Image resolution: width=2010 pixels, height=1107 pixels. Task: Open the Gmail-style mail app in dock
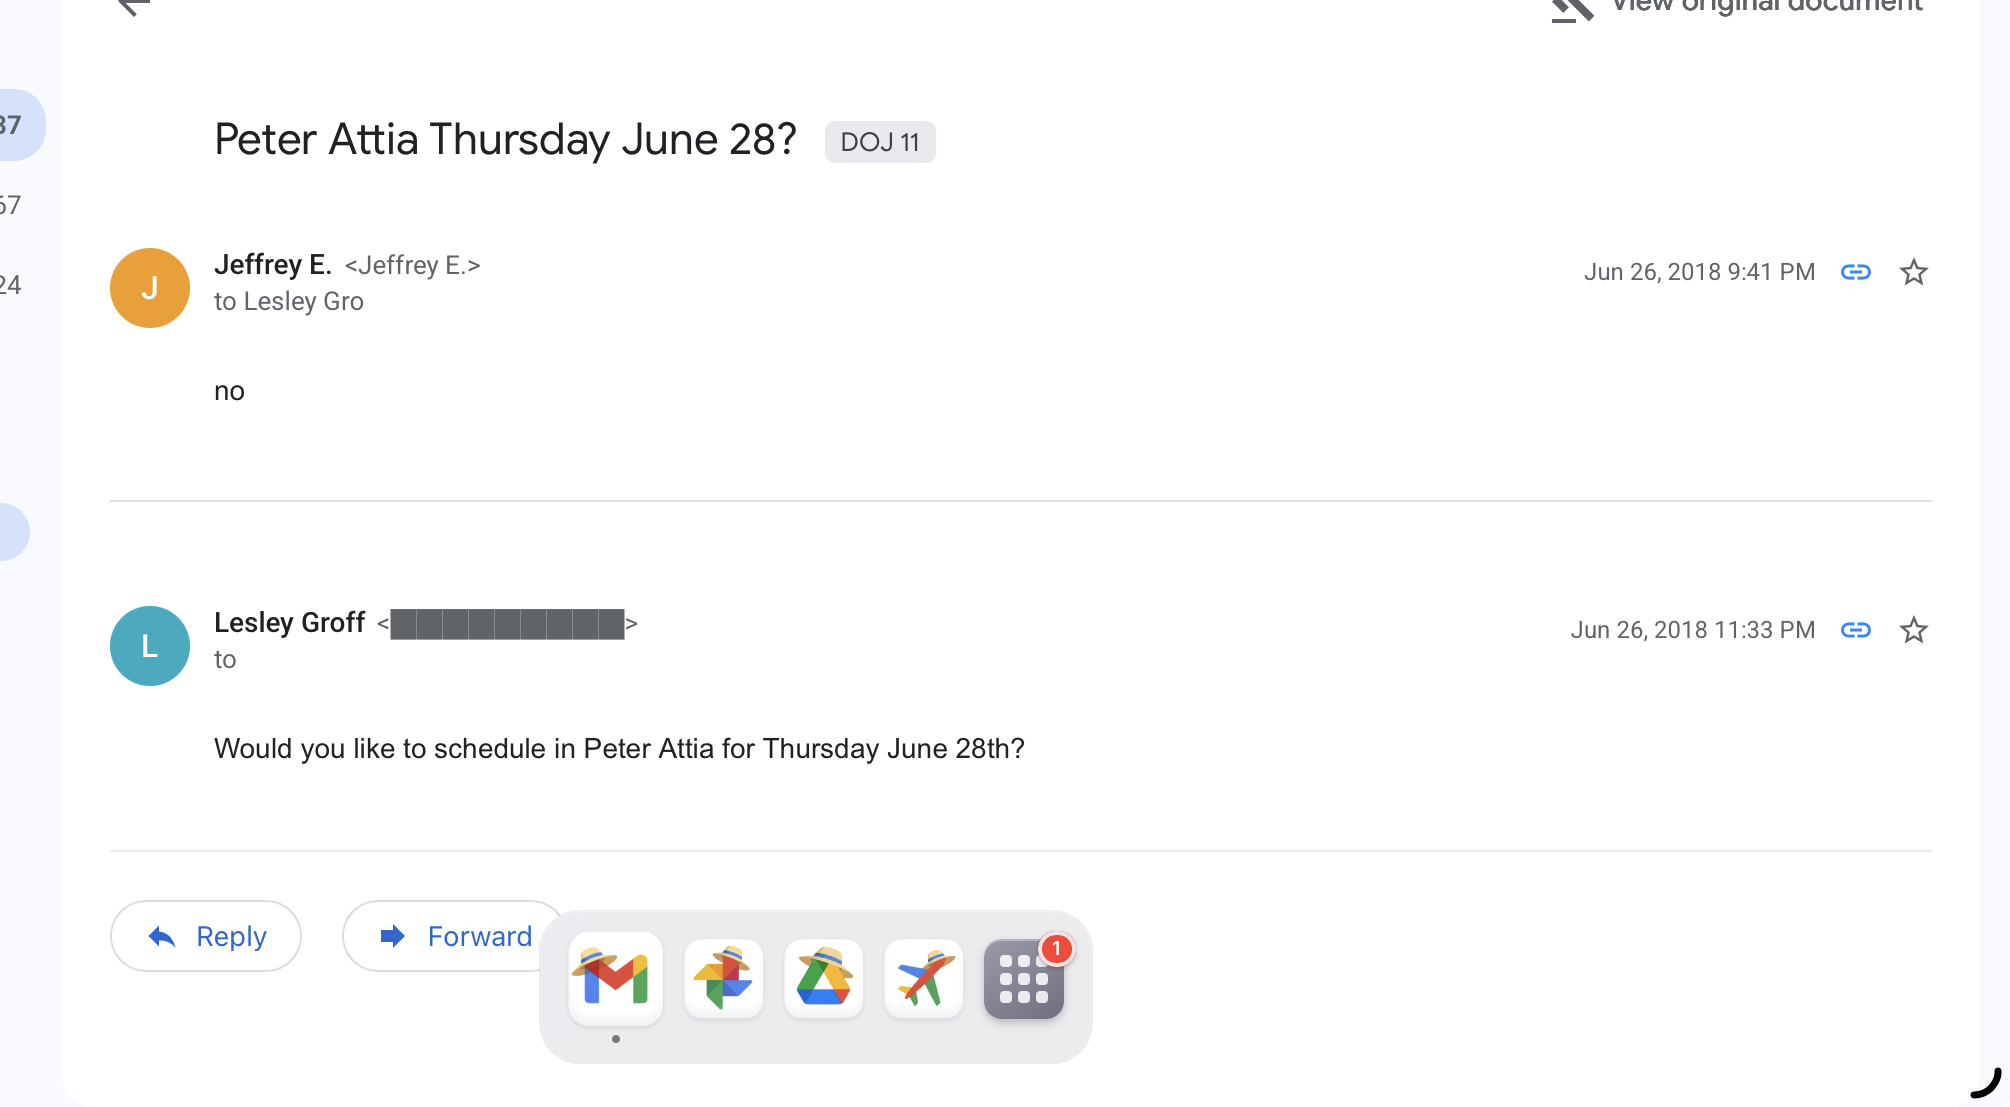pyautogui.click(x=616, y=979)
